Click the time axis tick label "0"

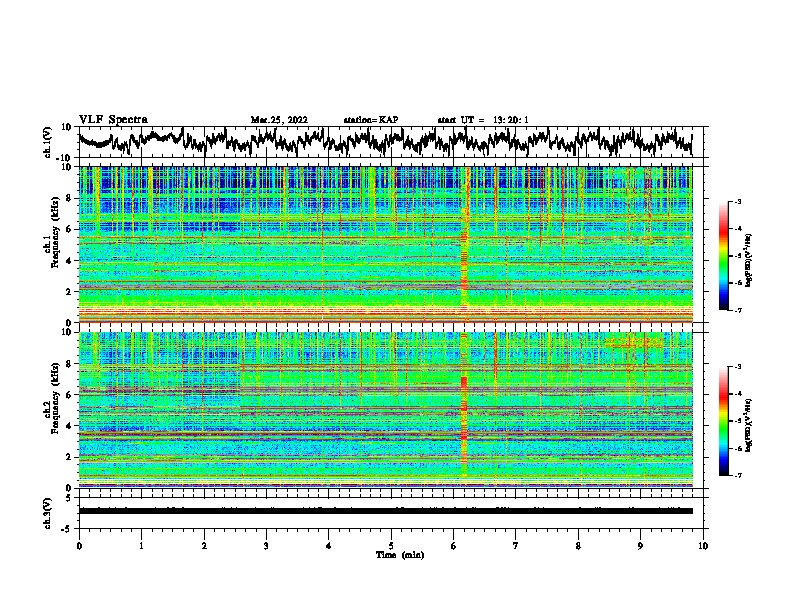(79, 545)
